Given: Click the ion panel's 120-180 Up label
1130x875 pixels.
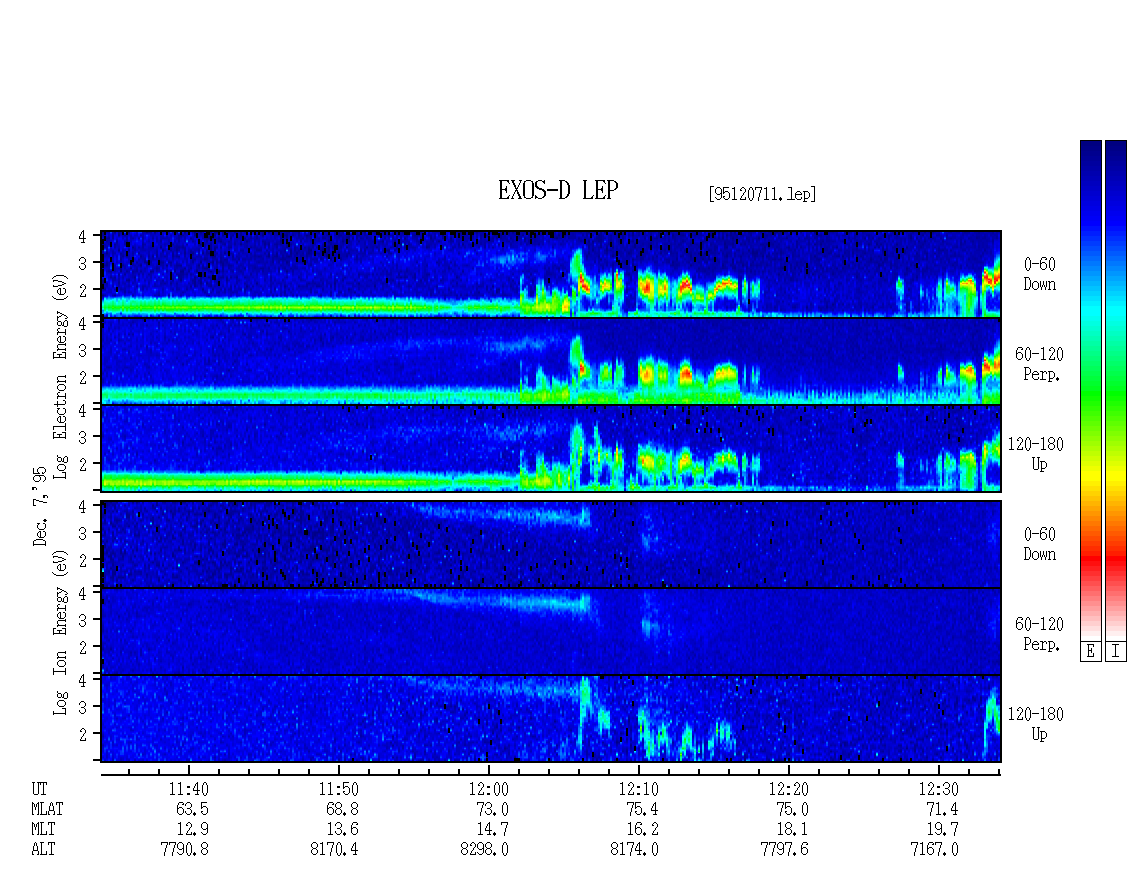Looking at the screenshot, I should click(x=1036, y=724).
